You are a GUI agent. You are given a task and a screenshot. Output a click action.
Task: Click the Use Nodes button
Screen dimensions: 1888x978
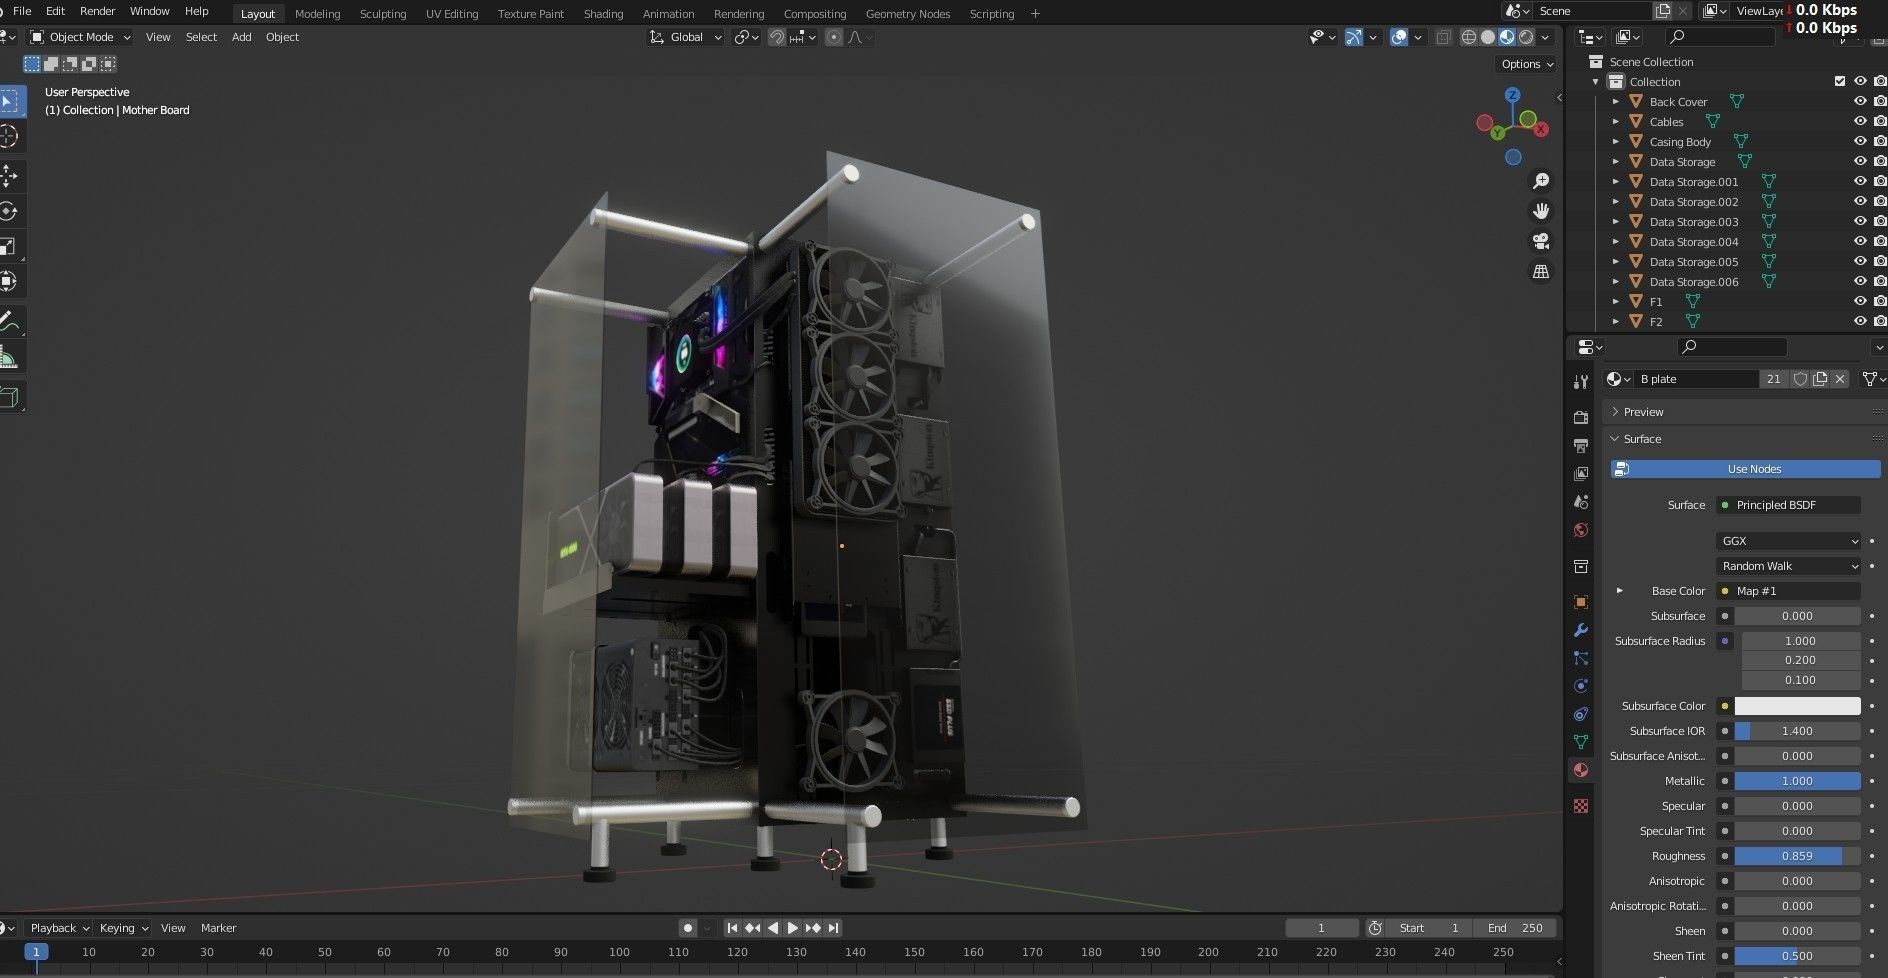(1745, 469)
